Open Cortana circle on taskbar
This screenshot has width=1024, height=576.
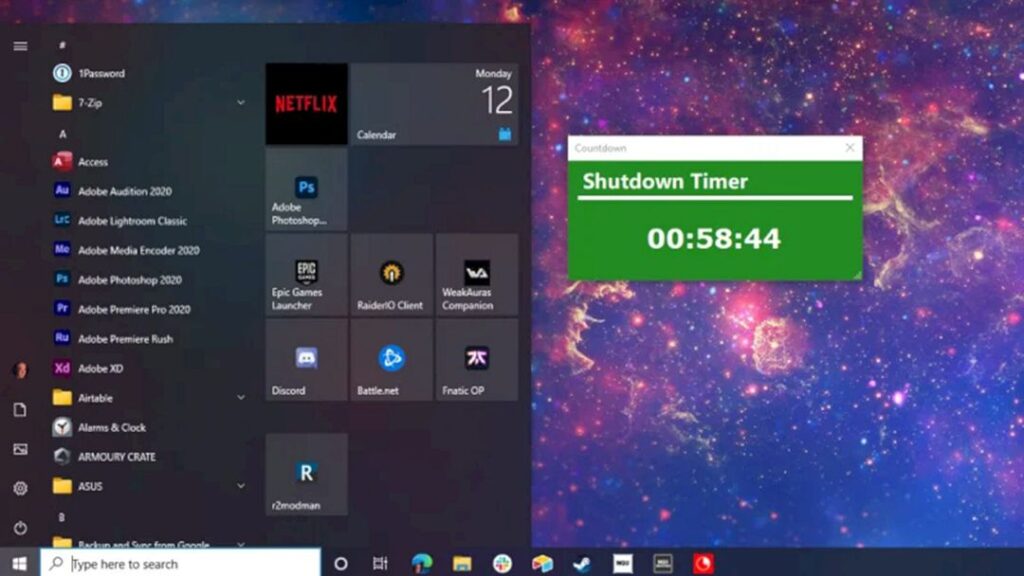[x=340, y=564]
